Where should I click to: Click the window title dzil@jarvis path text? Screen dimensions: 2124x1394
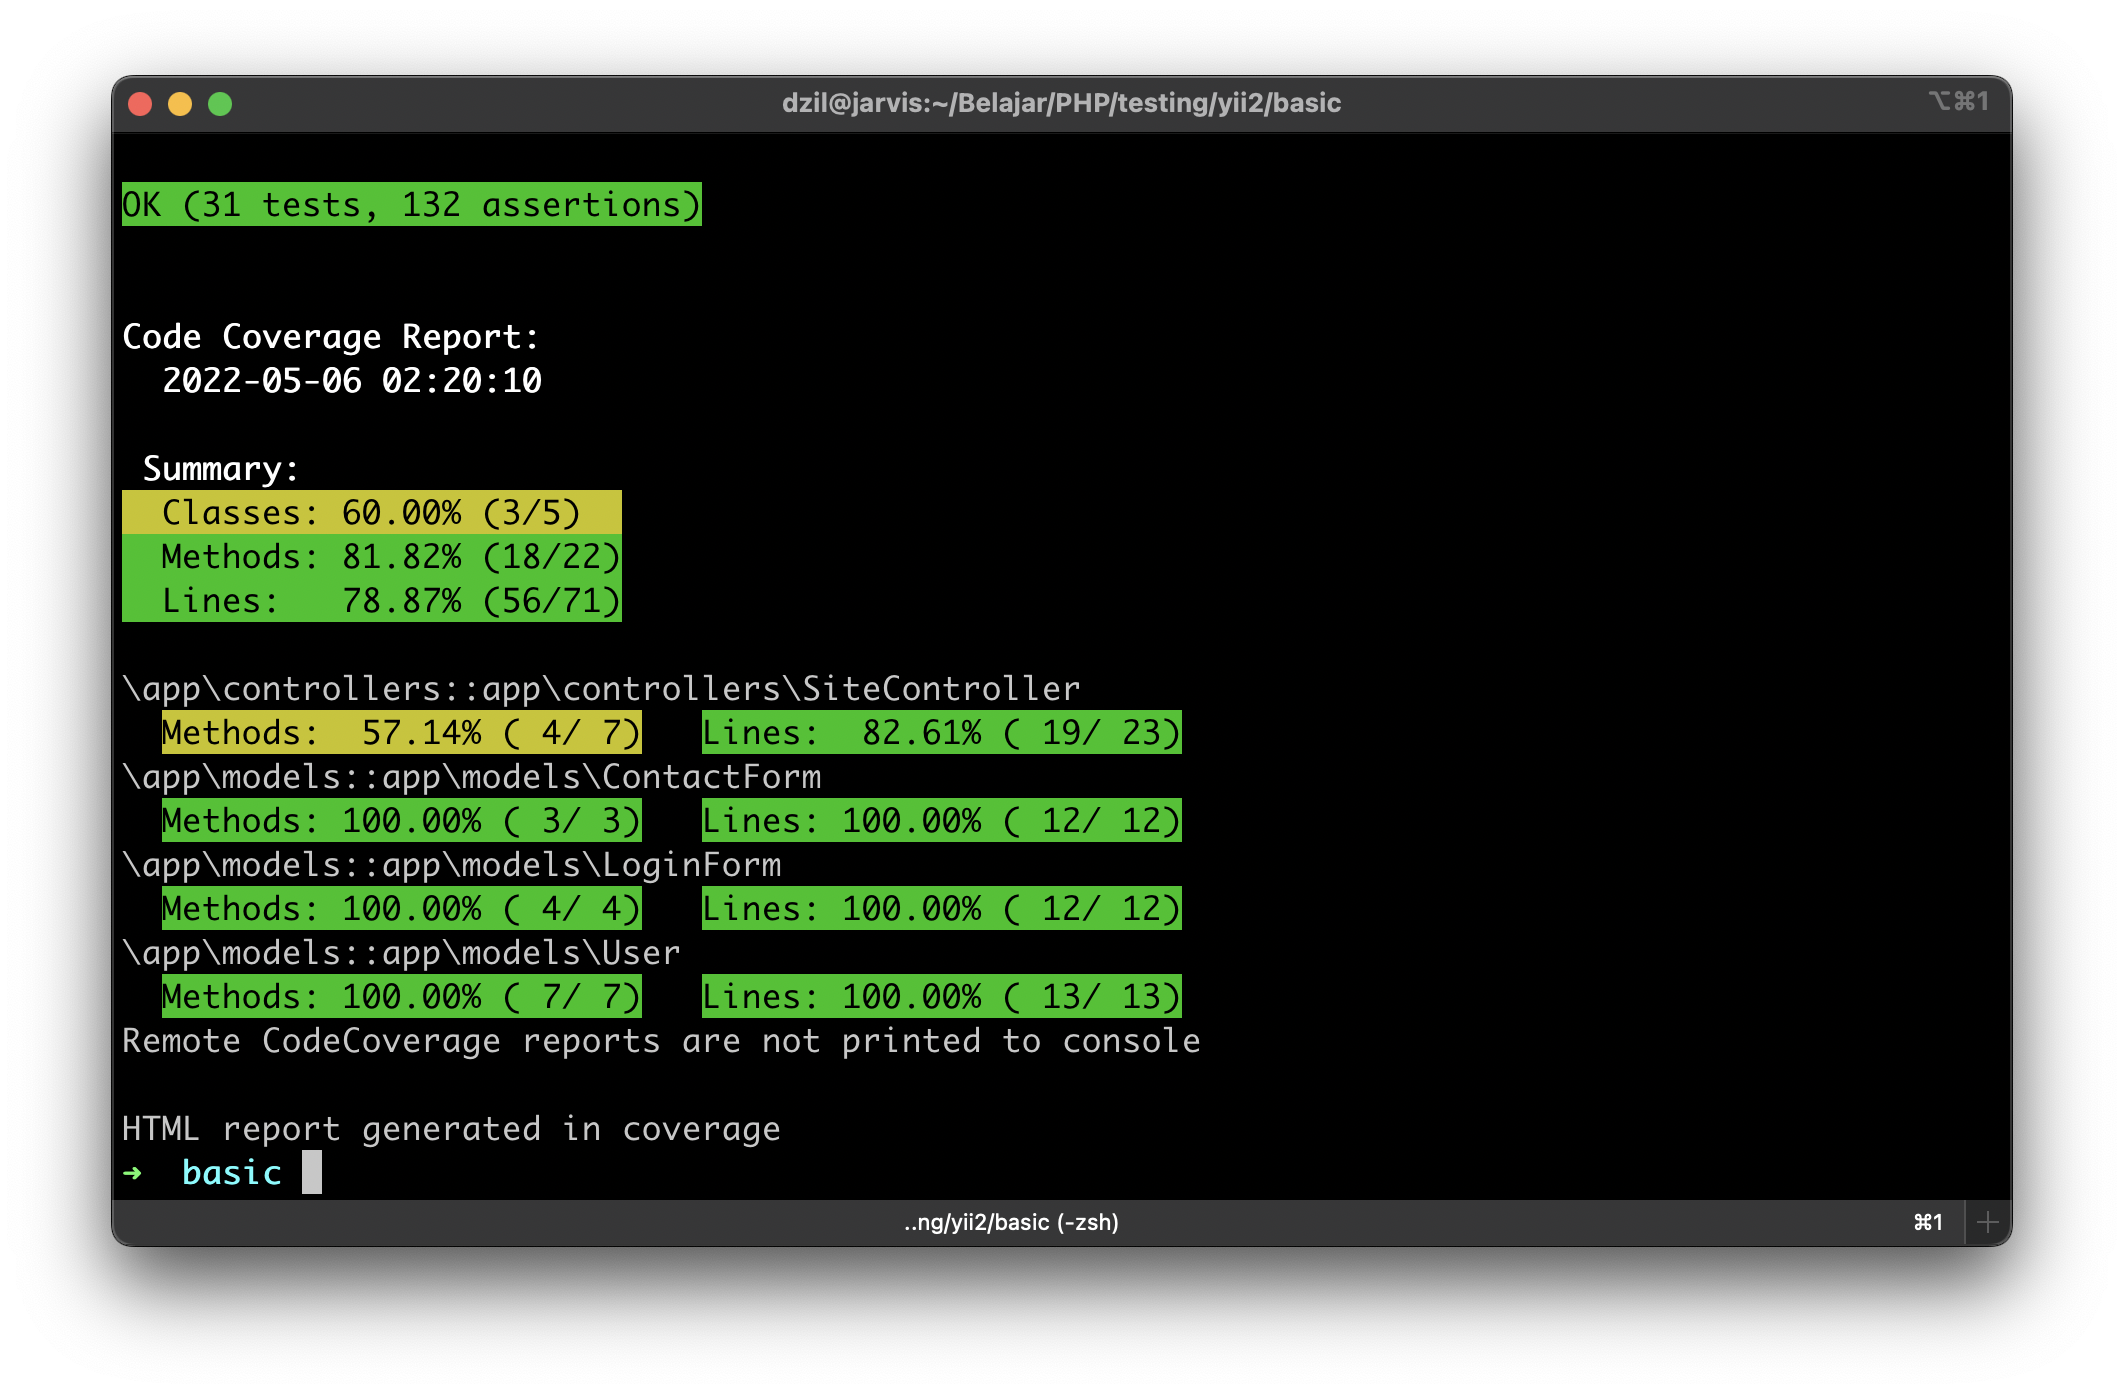1061,103
